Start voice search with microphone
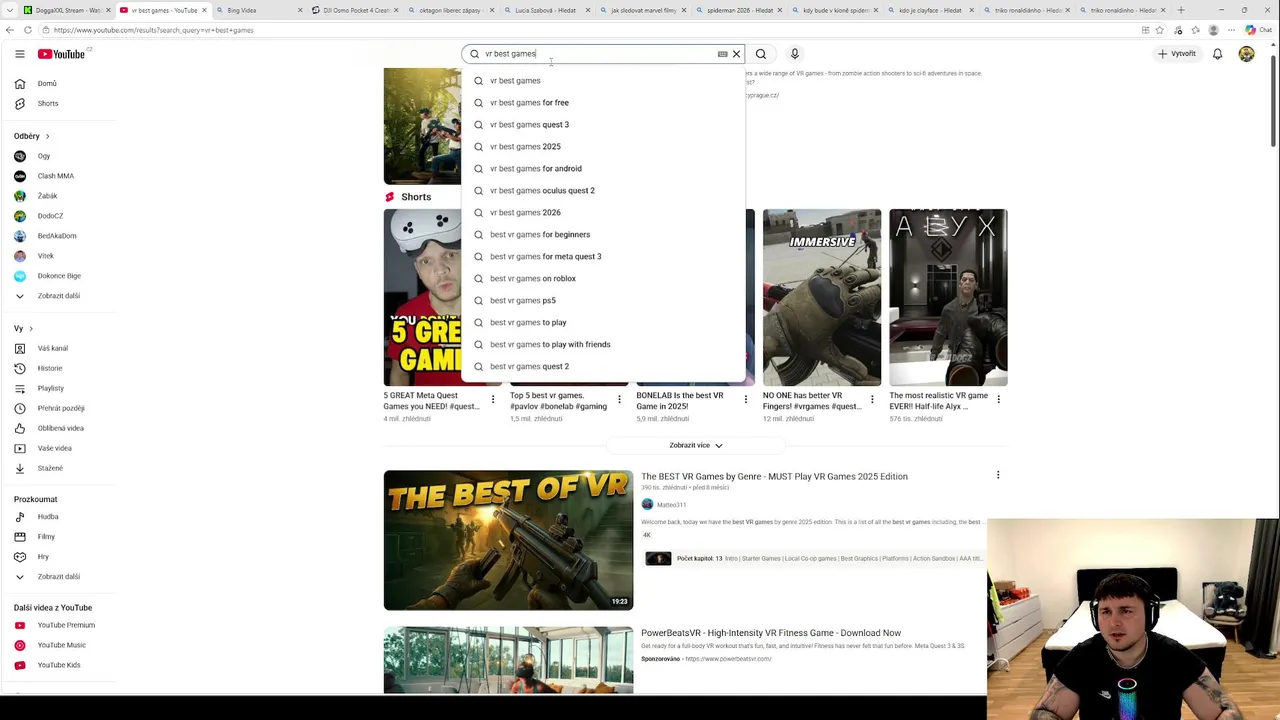The image size is (1280, 720). [794, 54]
